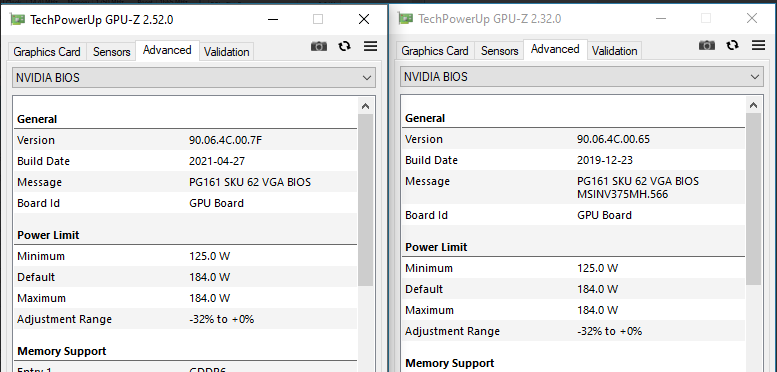The width and height of the screenshot is (777, 372).
Task: Click Memory Support header in GPU-Z 2.52.0
Action: click(x=61, y=351)
